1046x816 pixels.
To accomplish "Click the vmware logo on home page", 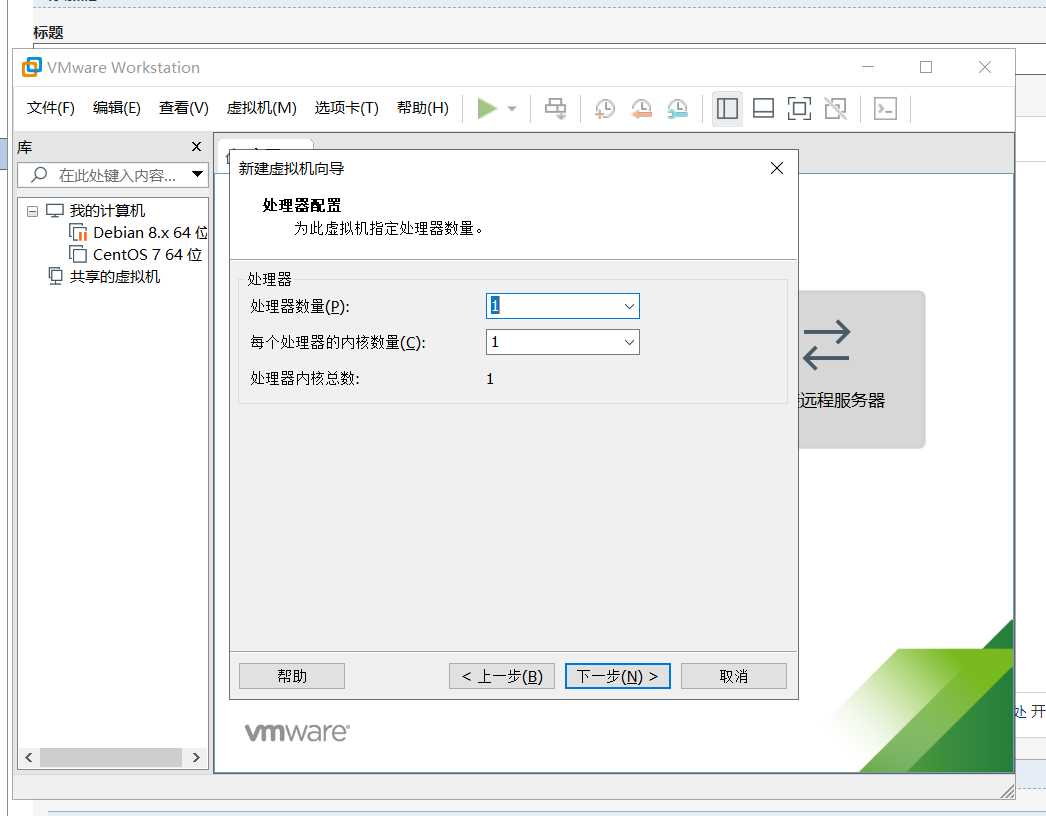I will click(297, 732).
